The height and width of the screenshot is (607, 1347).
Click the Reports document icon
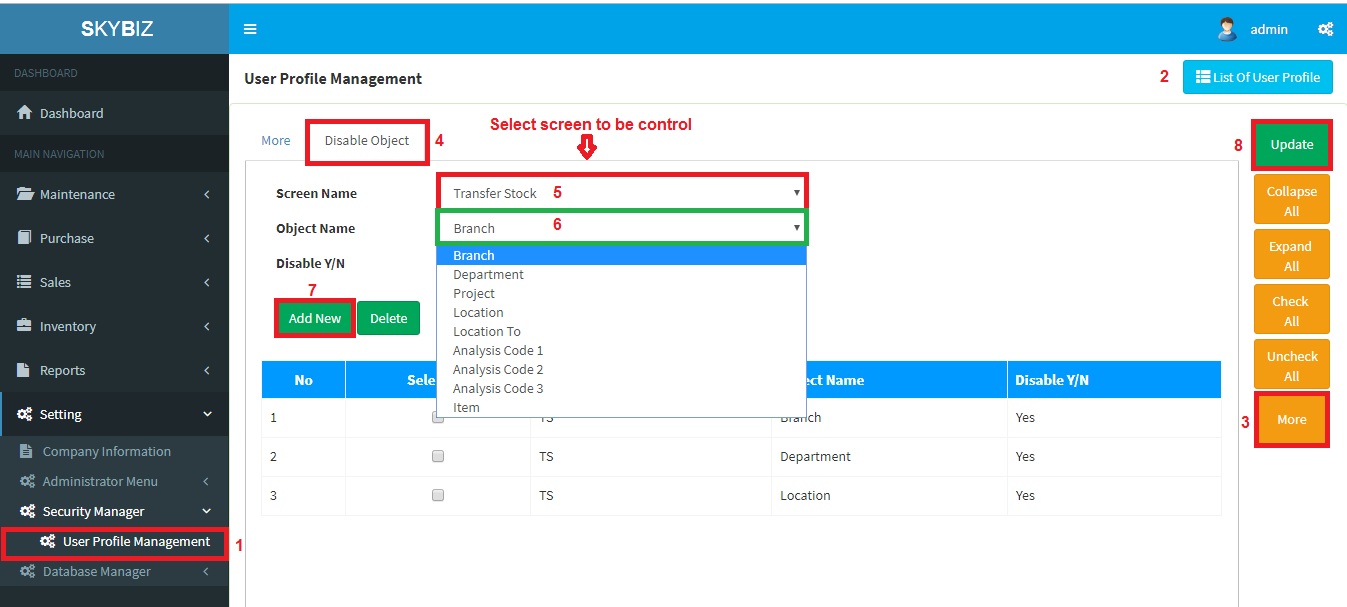25,370
